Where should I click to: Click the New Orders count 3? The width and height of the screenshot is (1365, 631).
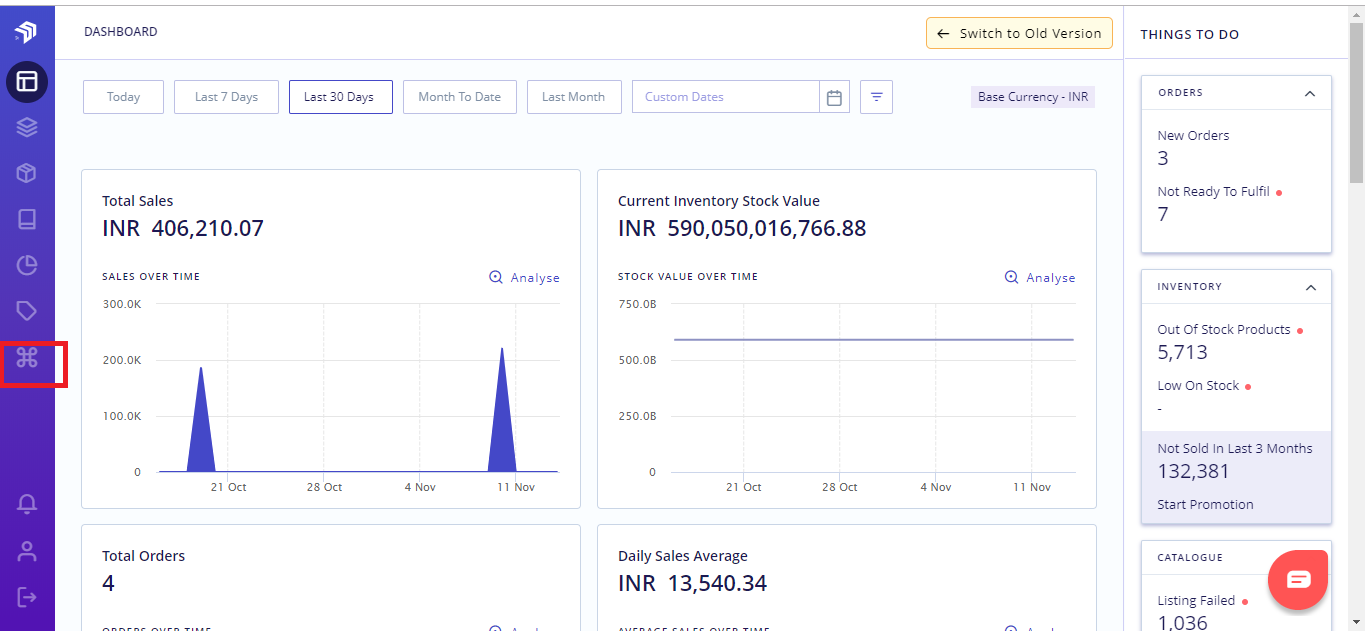click(1163, 158)
